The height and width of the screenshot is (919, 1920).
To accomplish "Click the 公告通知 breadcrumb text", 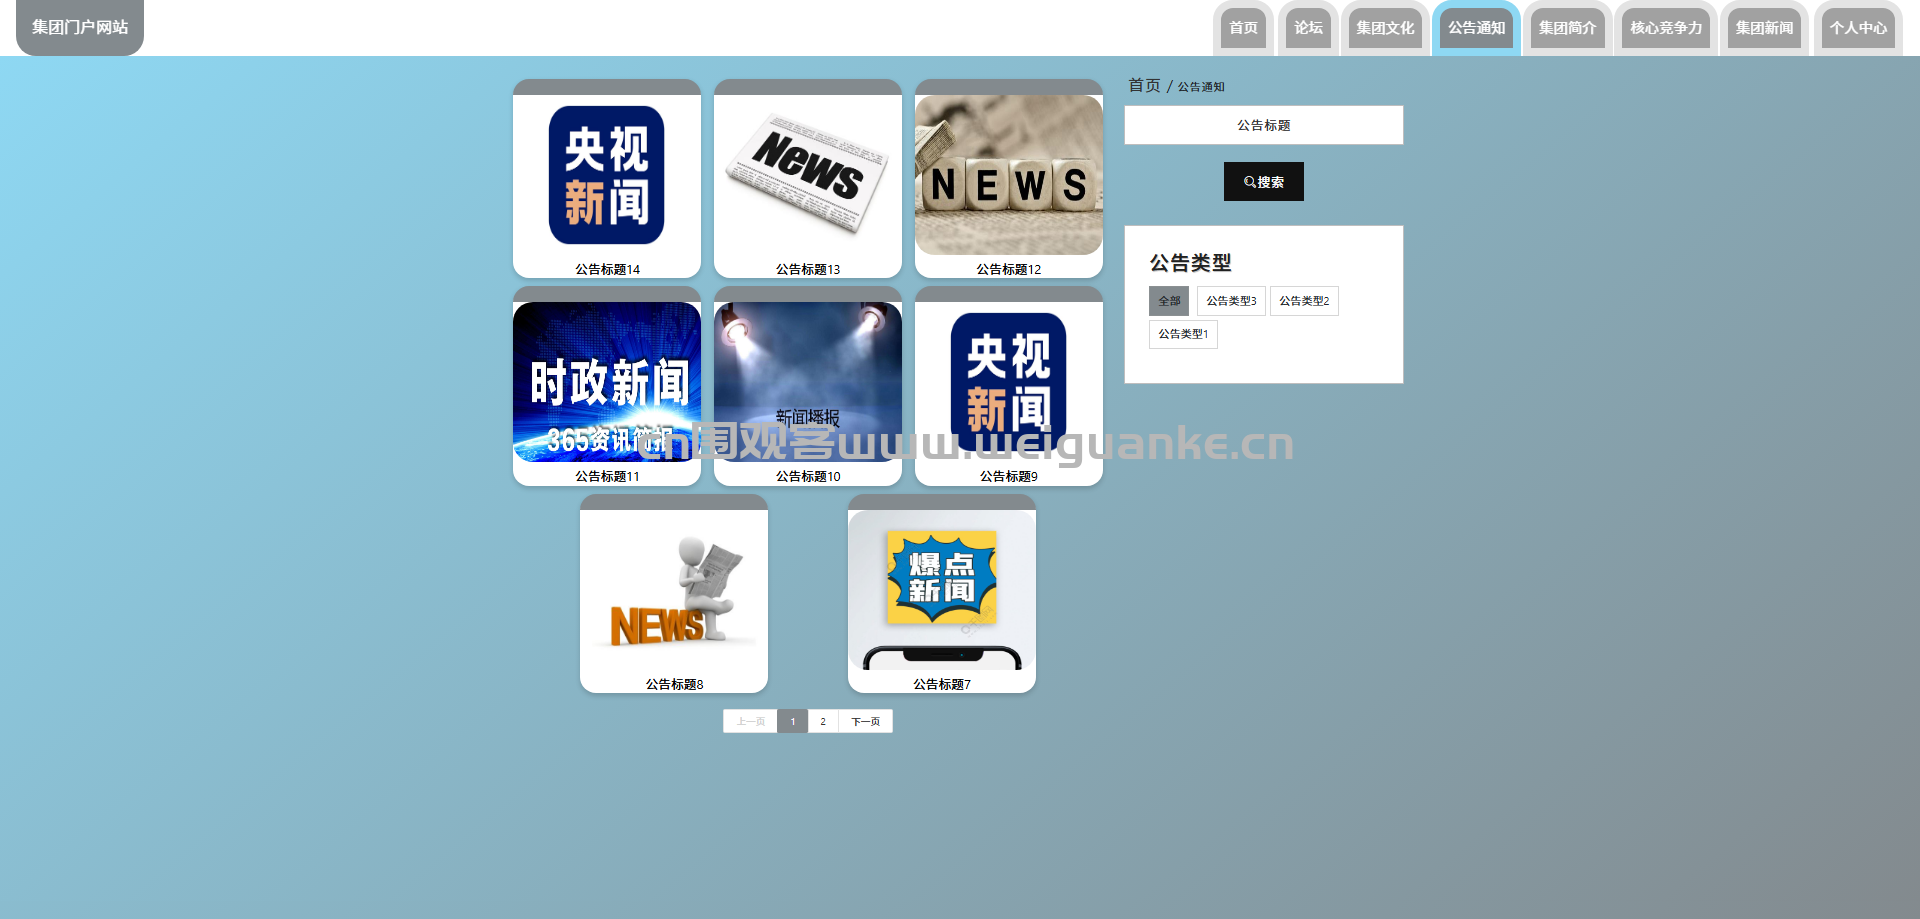I will (x=1201, y=87).
